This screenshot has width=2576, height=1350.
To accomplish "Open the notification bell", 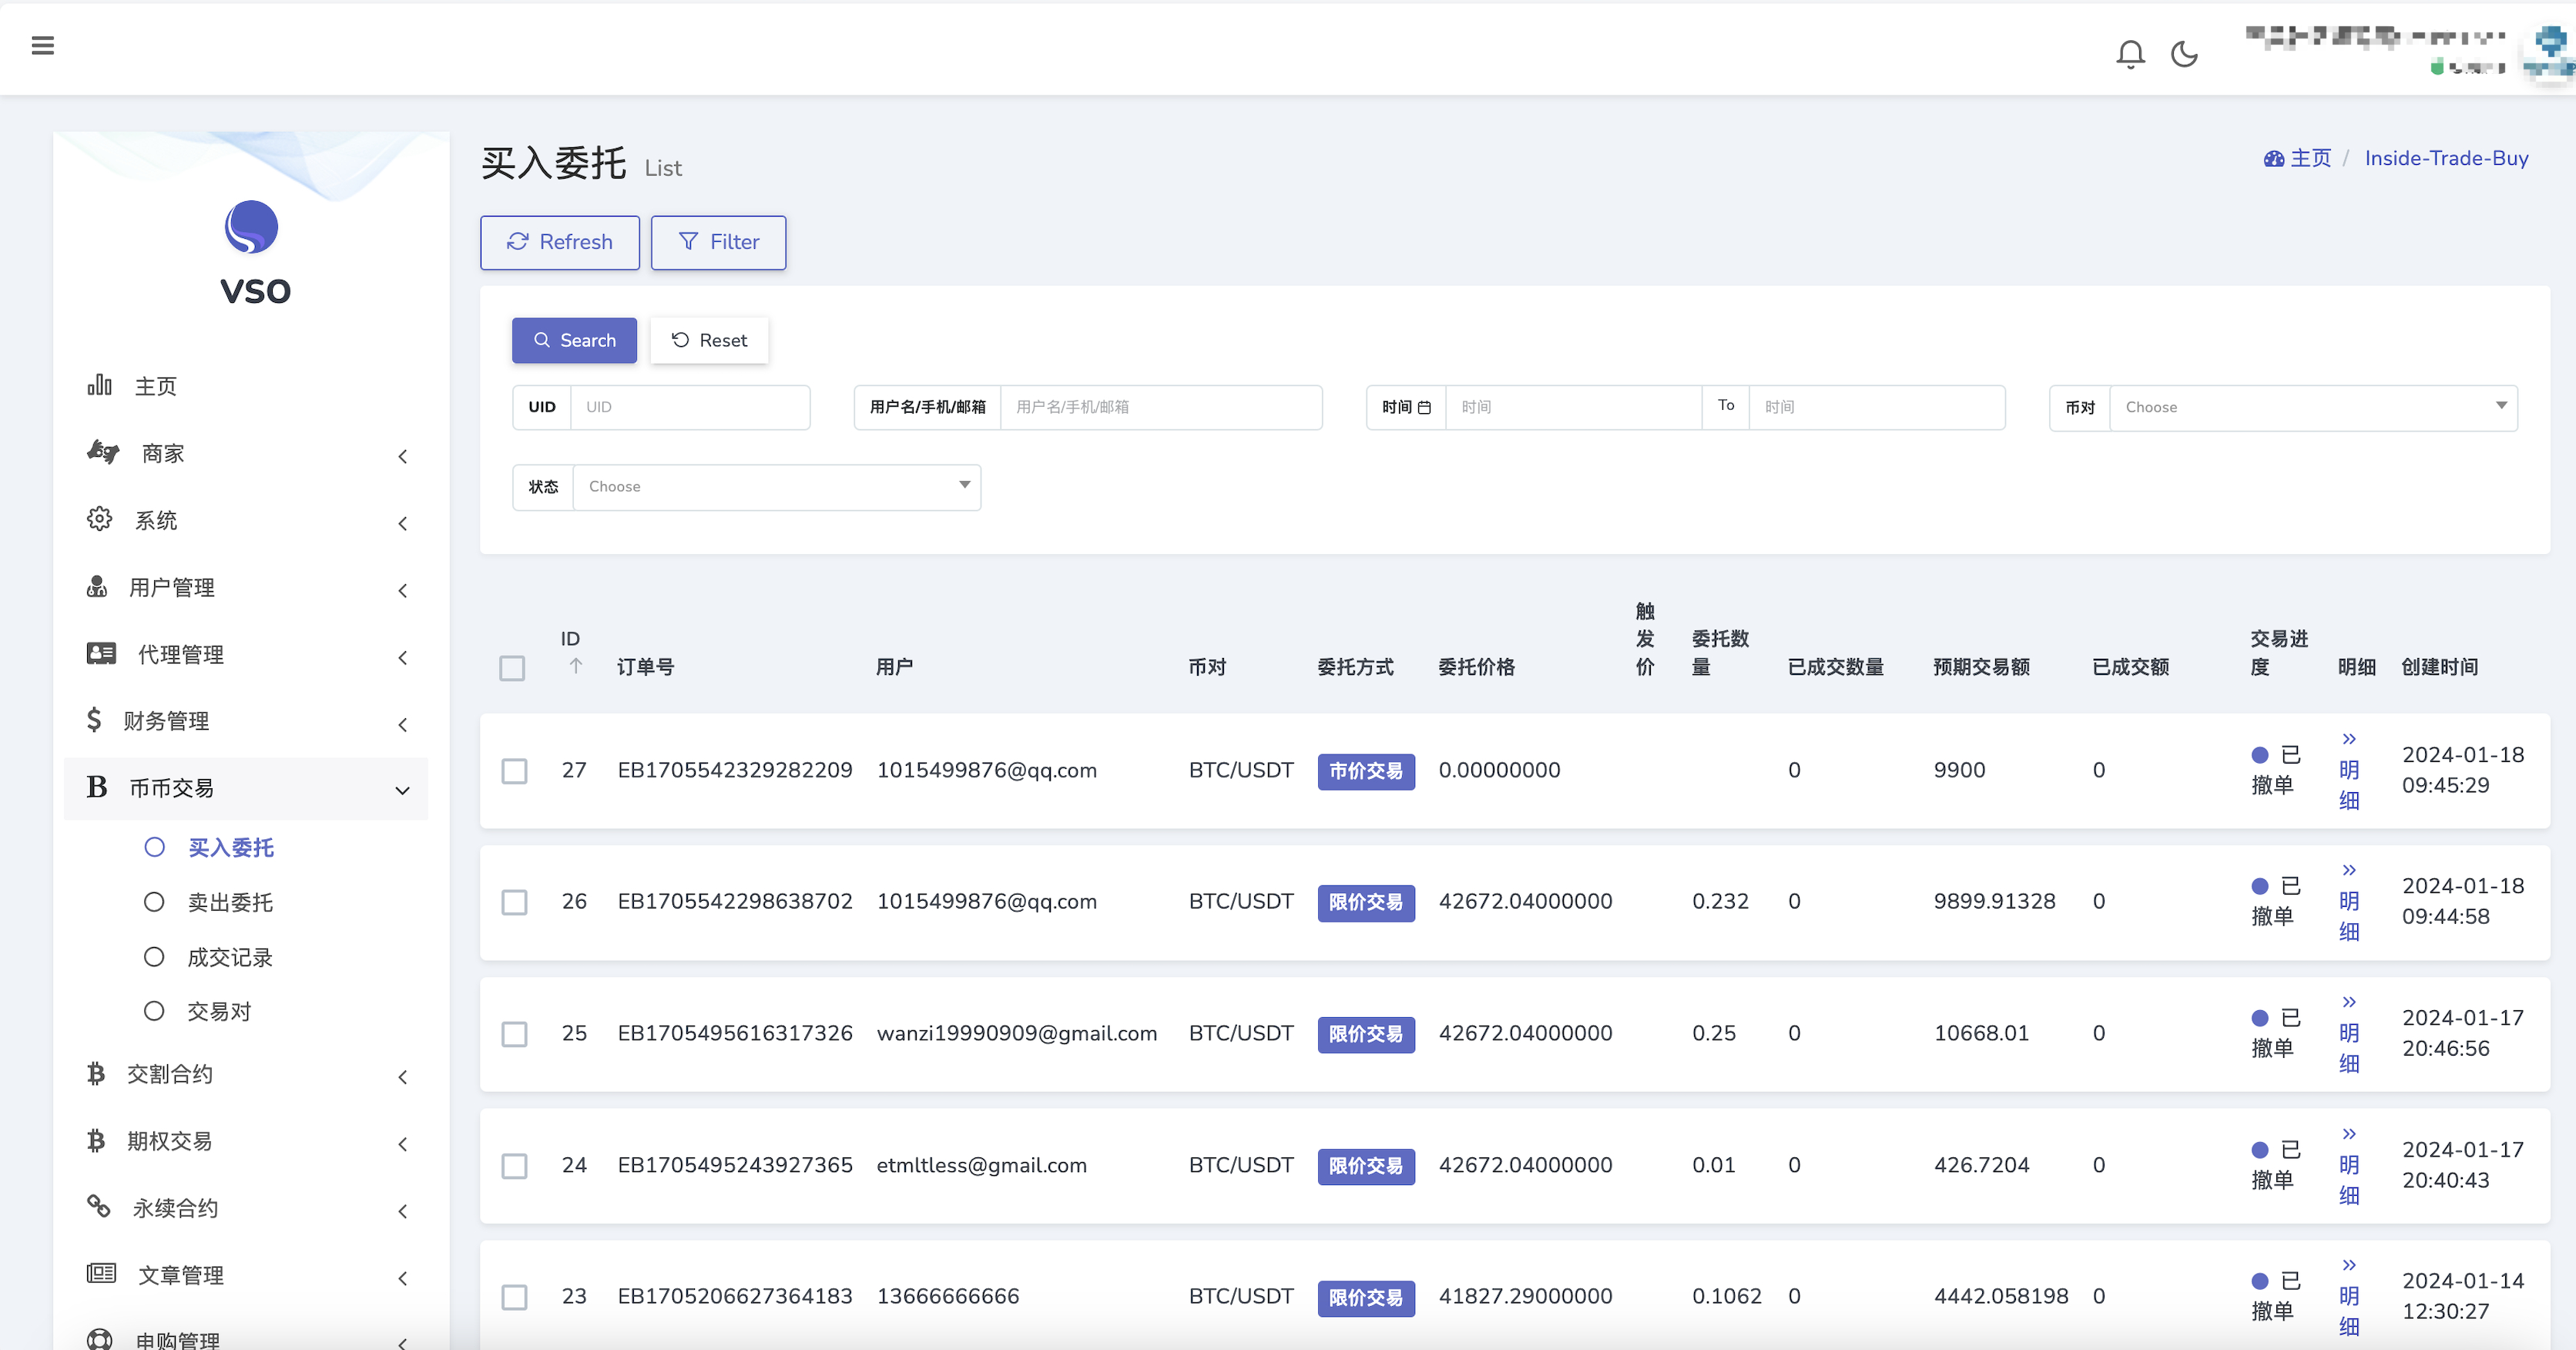I will coord(2130,54).
